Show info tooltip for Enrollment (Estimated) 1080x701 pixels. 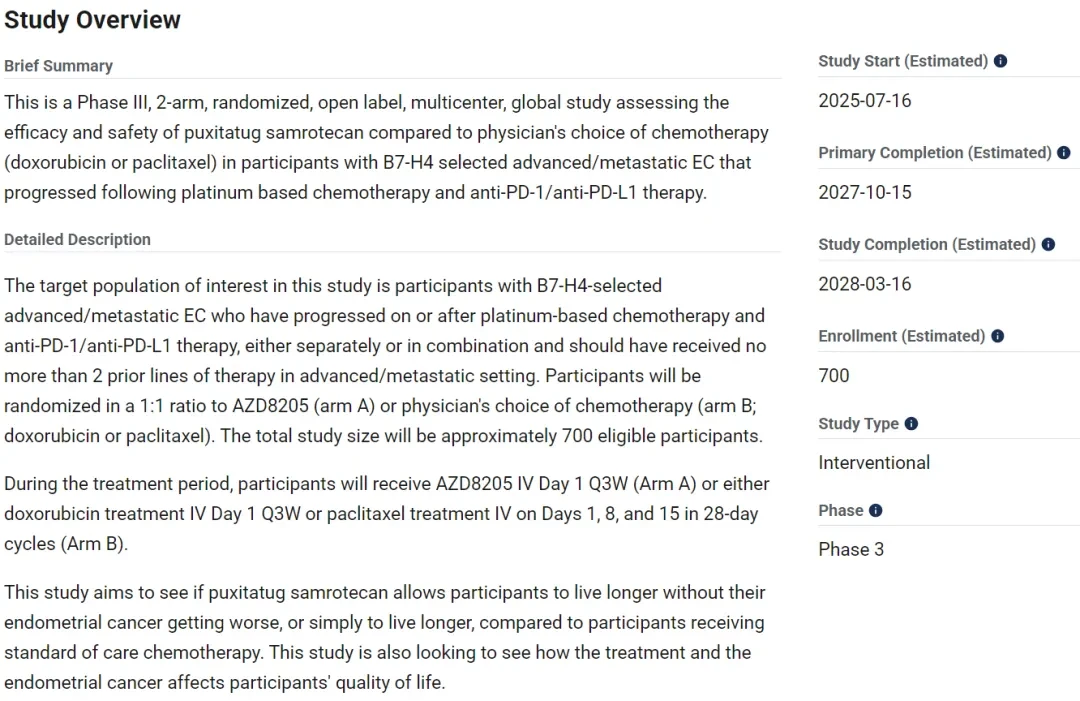(997, 336)
